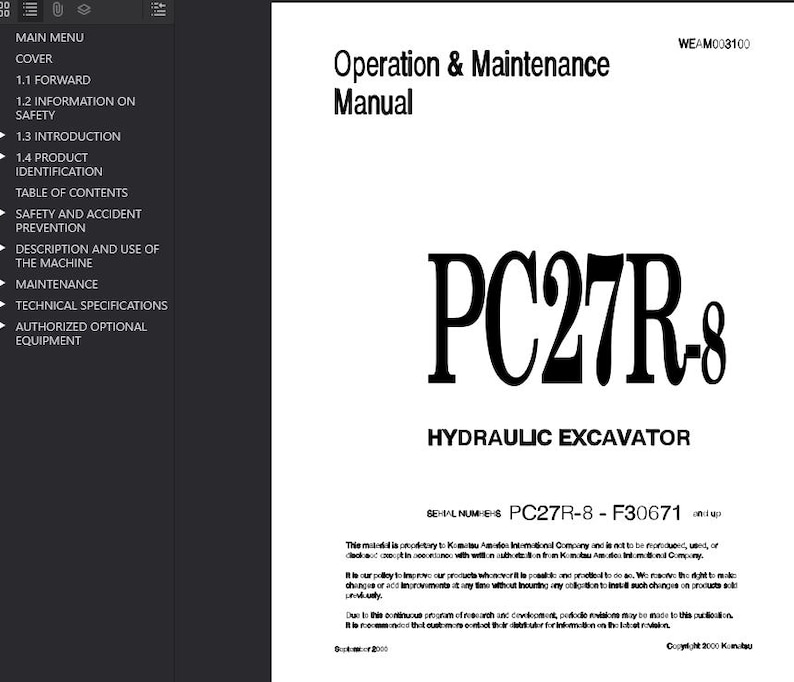Open the COVER bookmark

pos(33,59)
